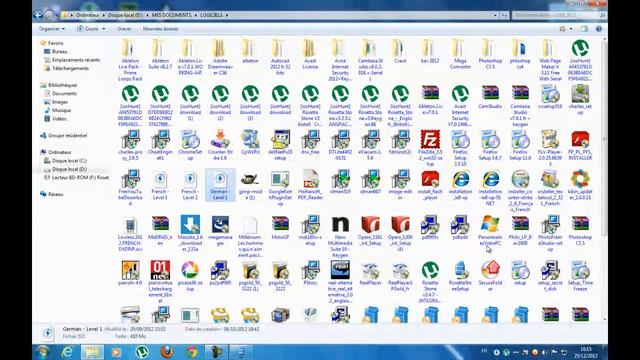Click Graver in the toolbar
640x360 pixels.
(x=124, y=29)
